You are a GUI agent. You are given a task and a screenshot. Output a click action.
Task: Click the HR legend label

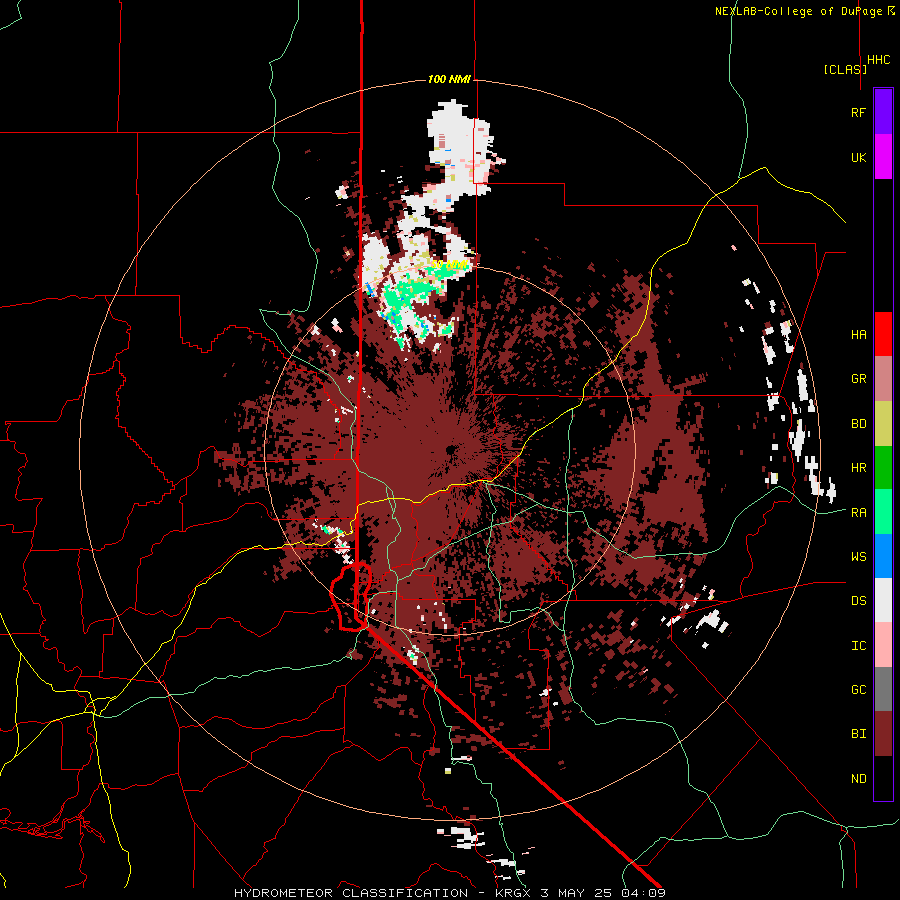858,468
